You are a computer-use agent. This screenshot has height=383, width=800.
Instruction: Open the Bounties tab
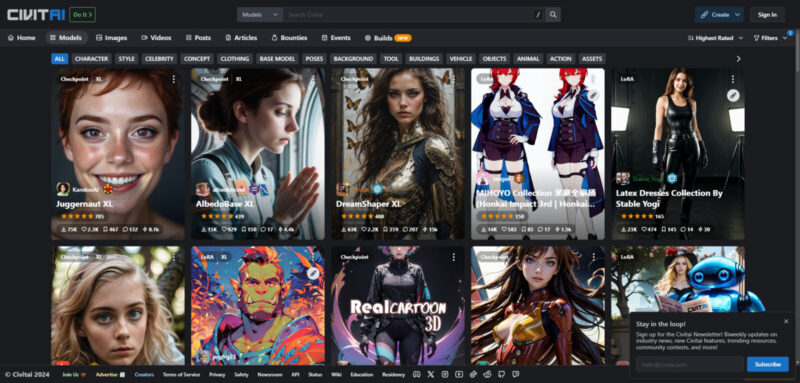pyautogui.click(x=289, y=38)
